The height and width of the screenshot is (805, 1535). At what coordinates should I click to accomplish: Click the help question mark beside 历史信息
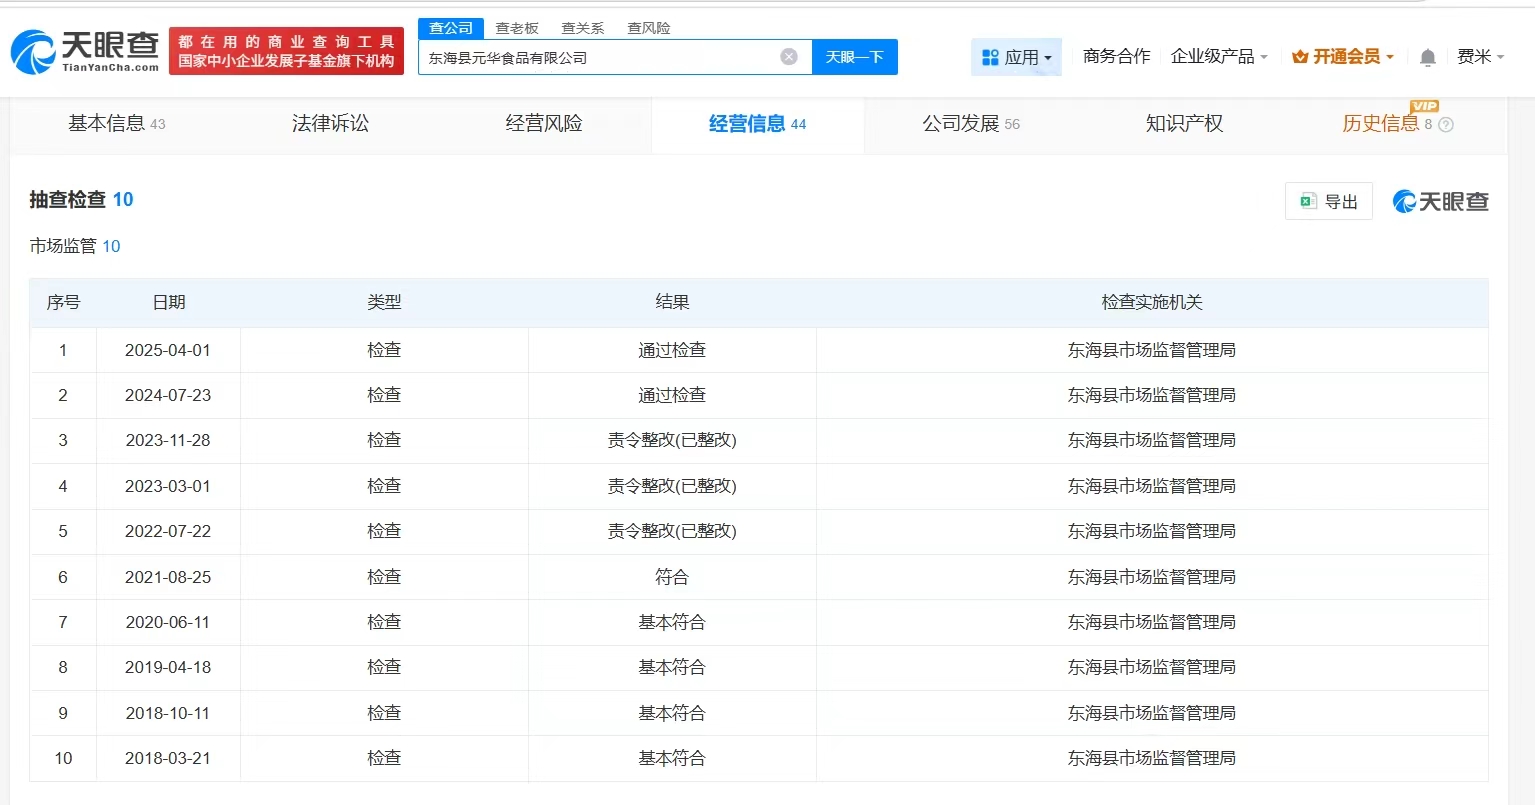[x=1446, y=125]
